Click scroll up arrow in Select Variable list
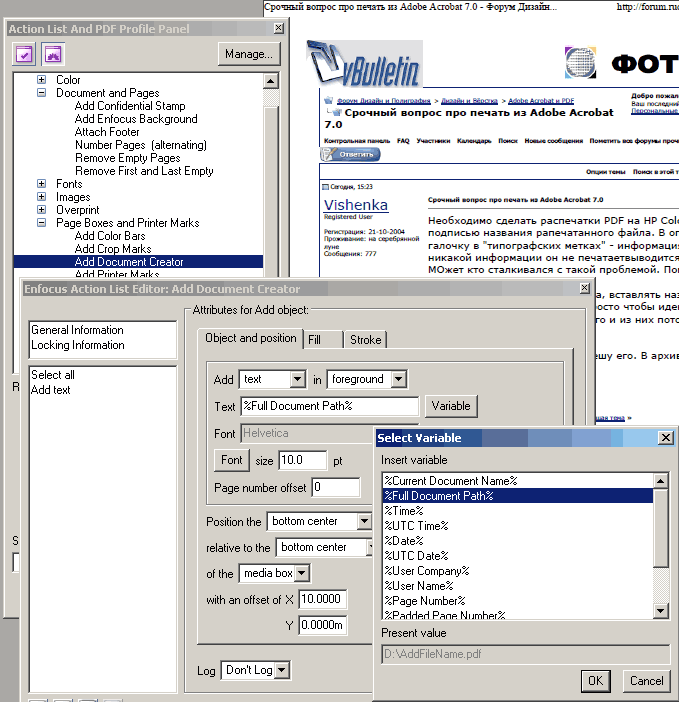679x702 pixels. [x=661, y=481]
